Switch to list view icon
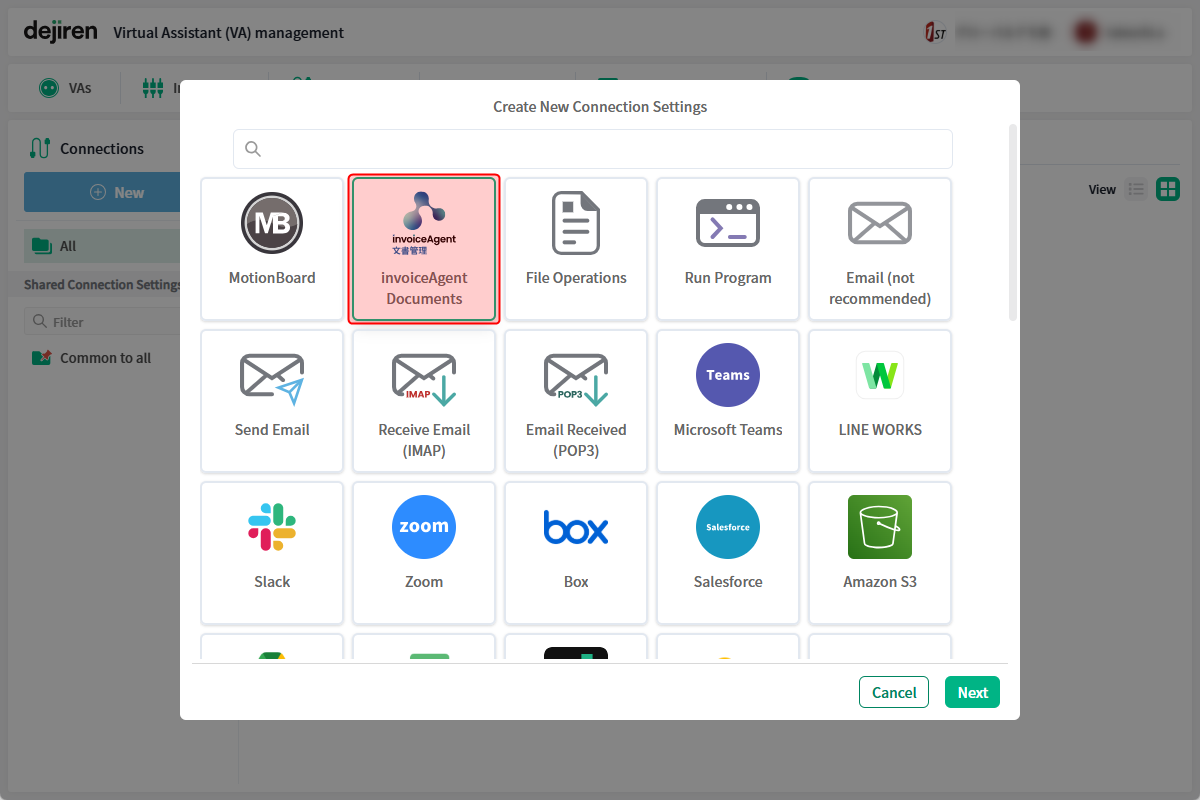The image size is (1200, 800). click(x=1136, y=189)
